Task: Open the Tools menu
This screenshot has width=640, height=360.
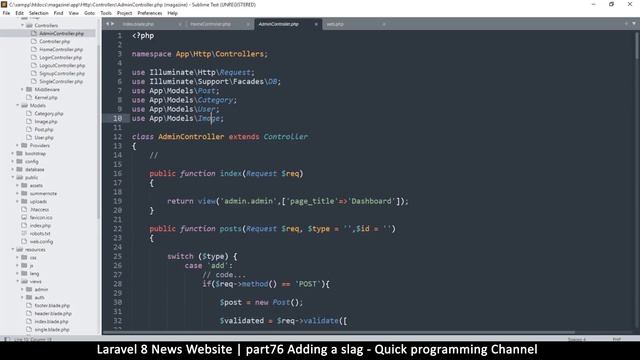Action: pos(106,13)
